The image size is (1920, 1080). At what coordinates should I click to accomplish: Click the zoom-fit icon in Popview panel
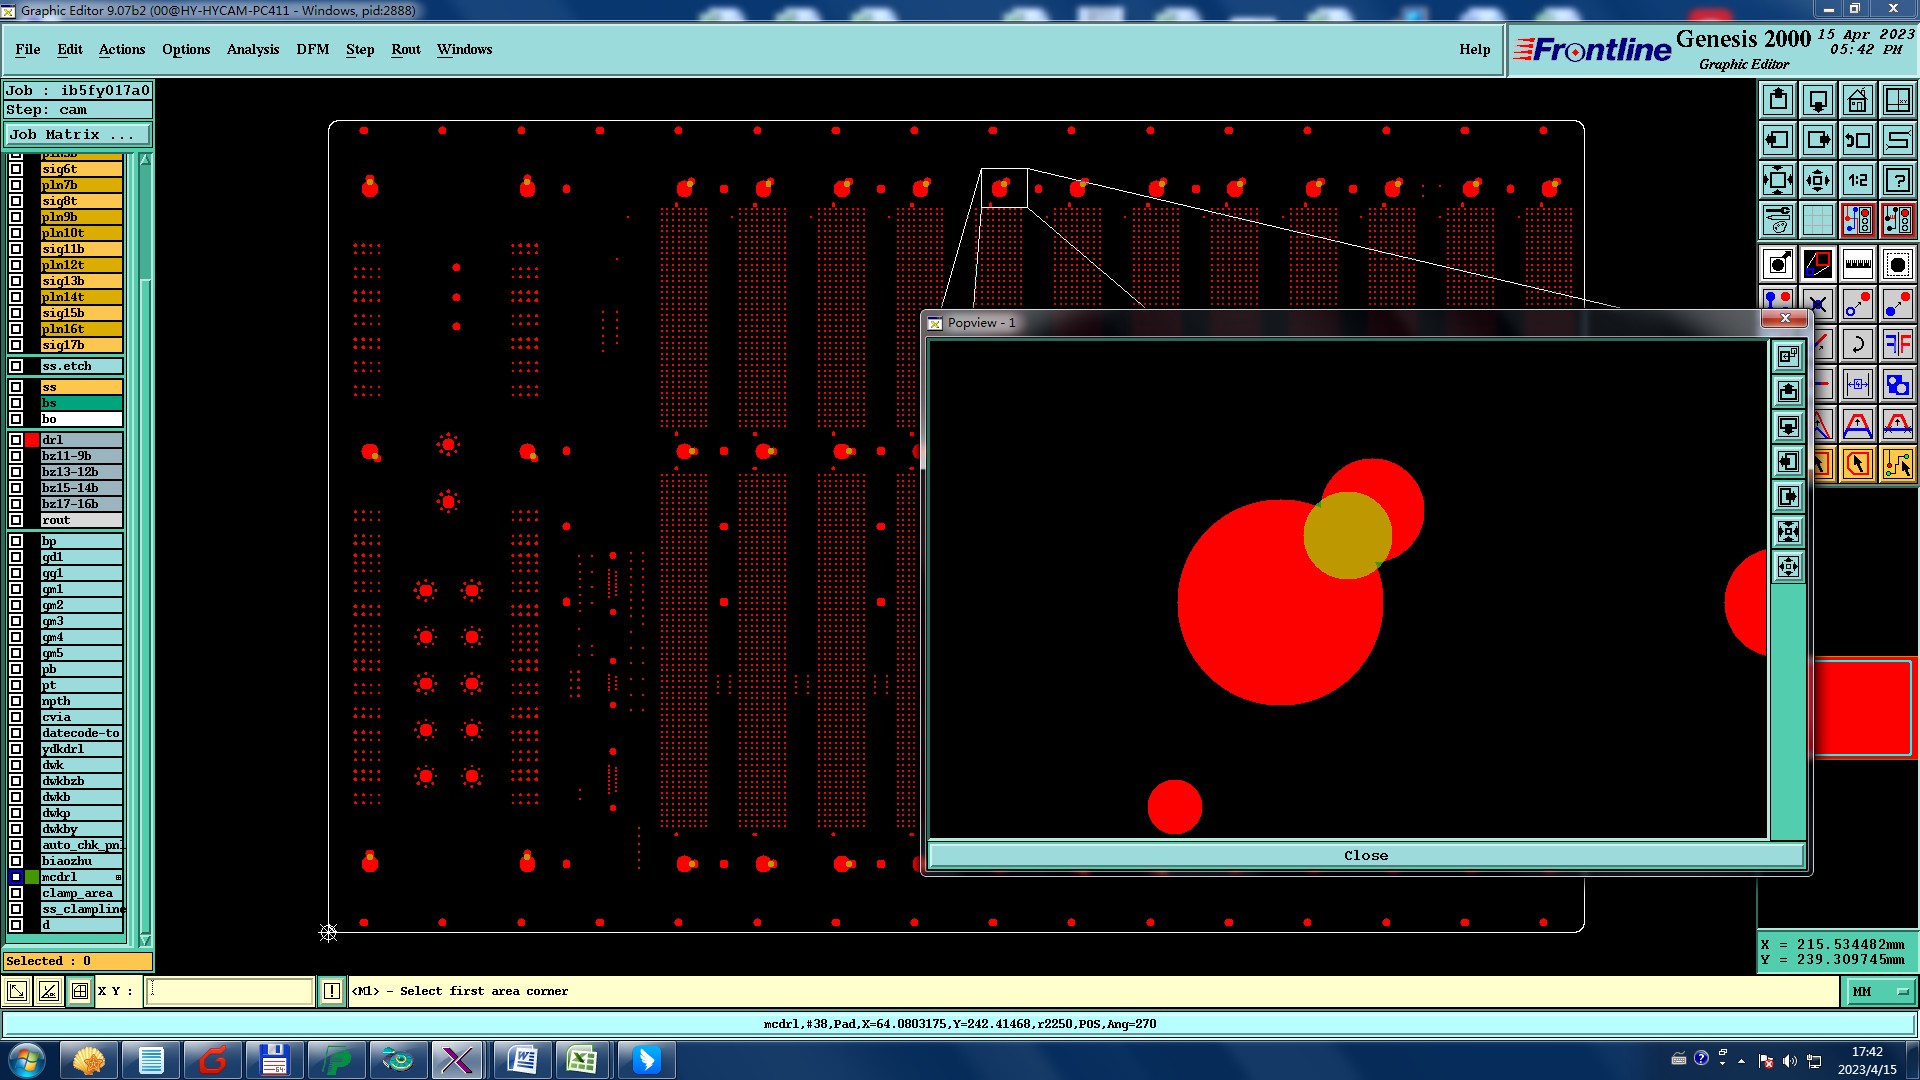(1788, 532)
